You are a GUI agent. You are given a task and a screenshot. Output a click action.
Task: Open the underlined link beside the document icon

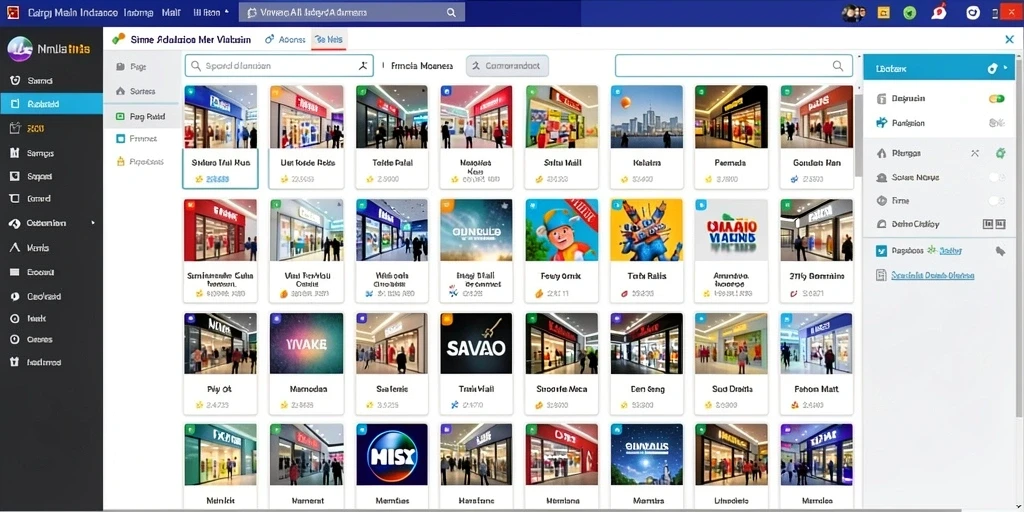(x=933, y=275)
